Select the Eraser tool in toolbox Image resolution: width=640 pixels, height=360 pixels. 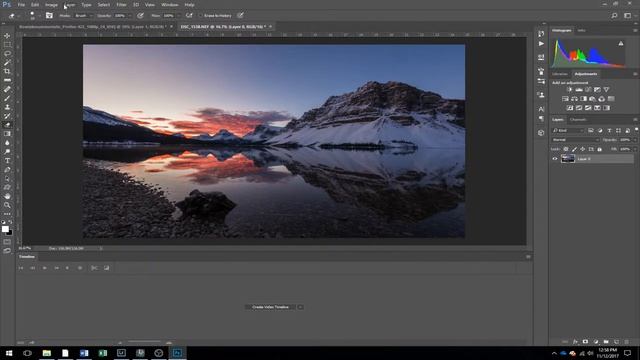(x=7, y=125)
